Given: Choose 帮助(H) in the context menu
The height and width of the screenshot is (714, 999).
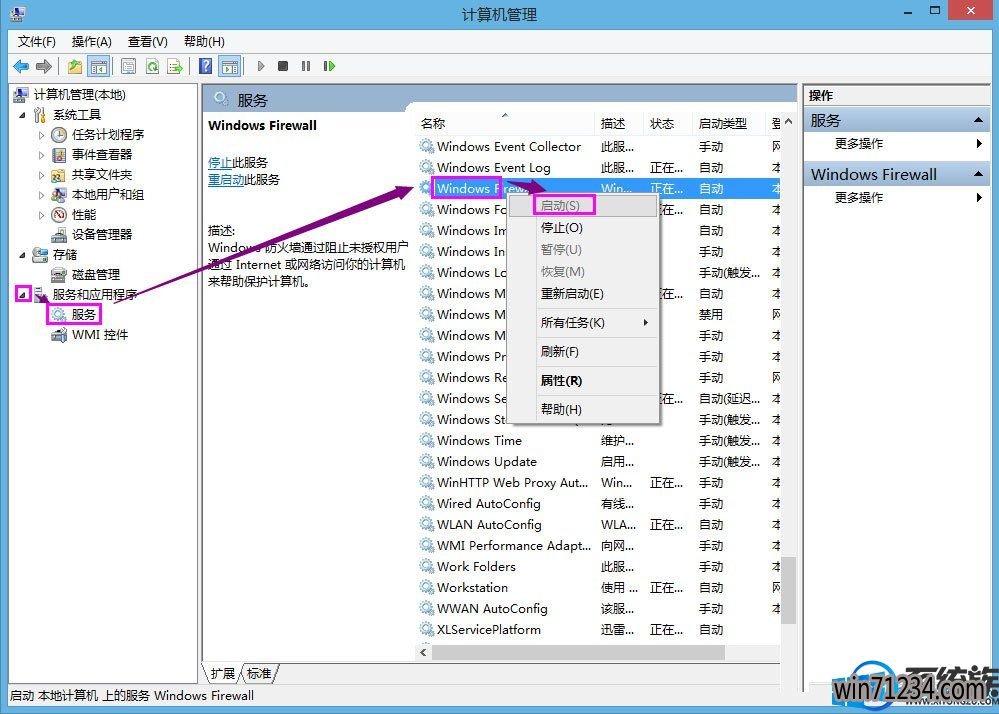Looking at the screenshot, I should point(585,410).
